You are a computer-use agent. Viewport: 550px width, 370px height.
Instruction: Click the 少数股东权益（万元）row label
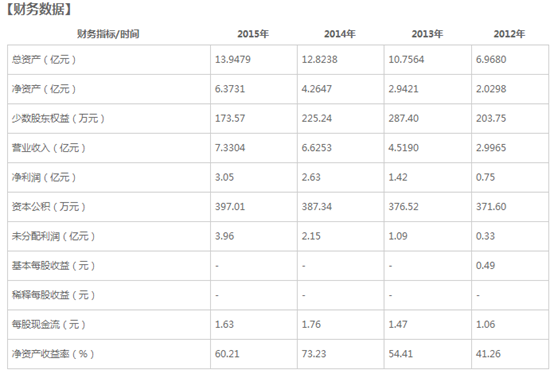[58, 118]
